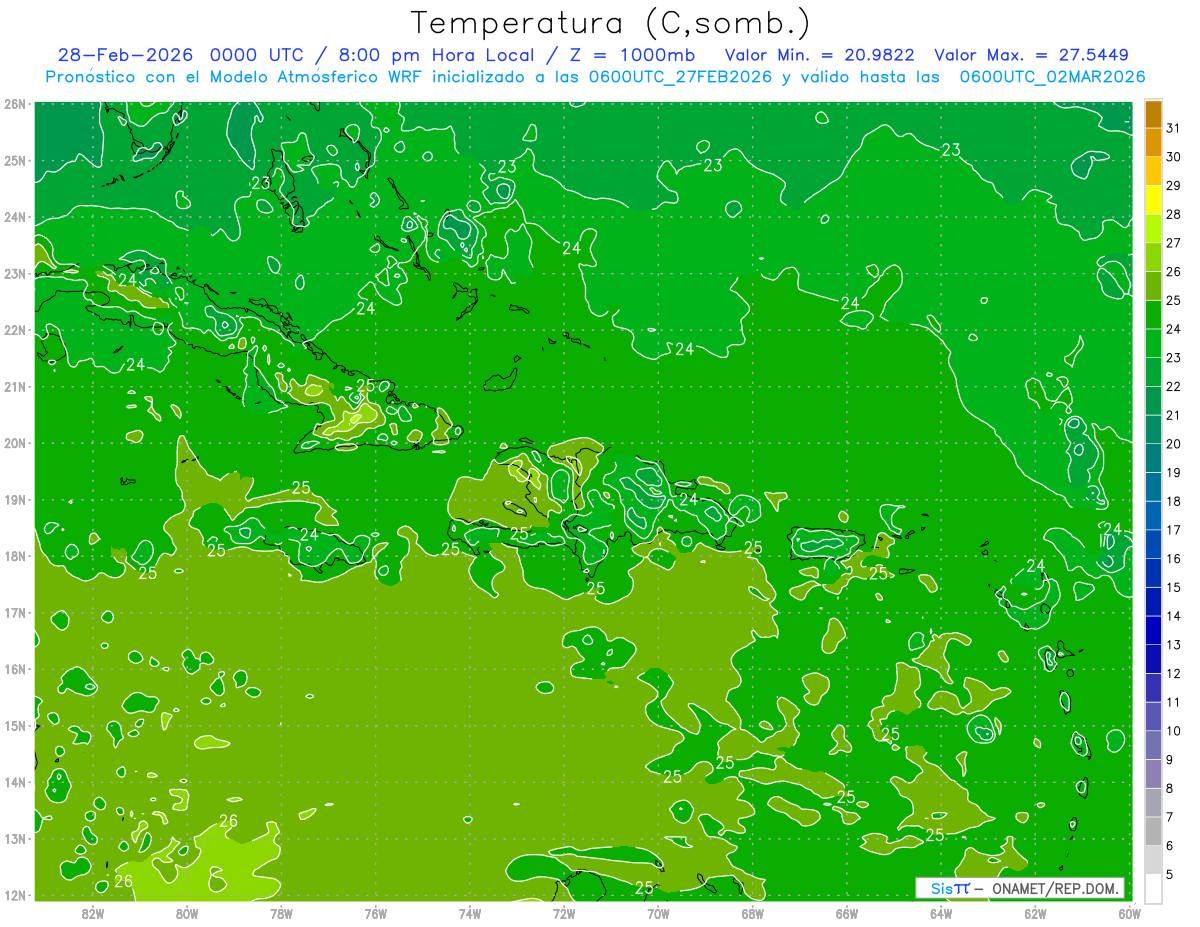Click the '72W' longitude axis label
Screen dimensions: 1200x927
tap(564, 913)
